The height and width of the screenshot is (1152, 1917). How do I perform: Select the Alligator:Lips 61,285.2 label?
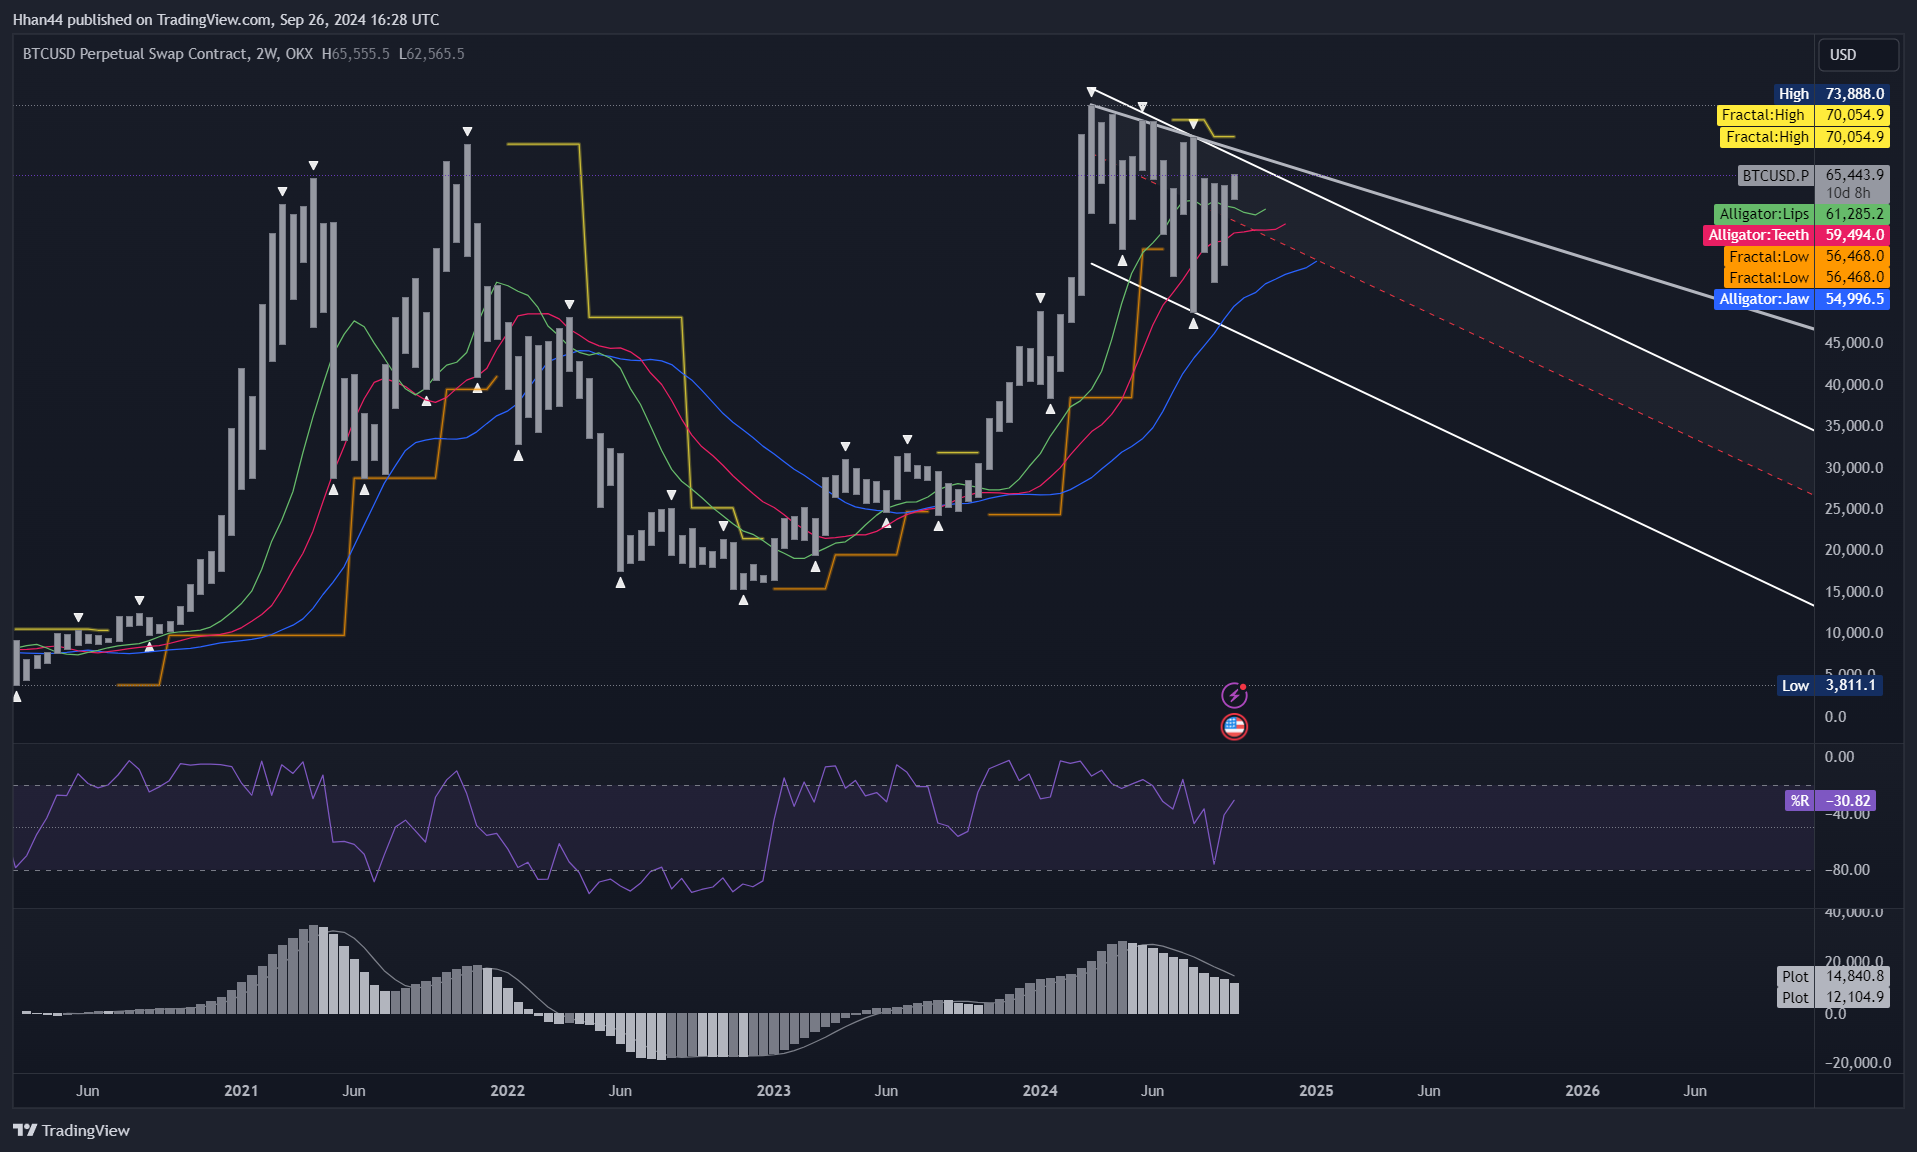[x=1802, y=214]
